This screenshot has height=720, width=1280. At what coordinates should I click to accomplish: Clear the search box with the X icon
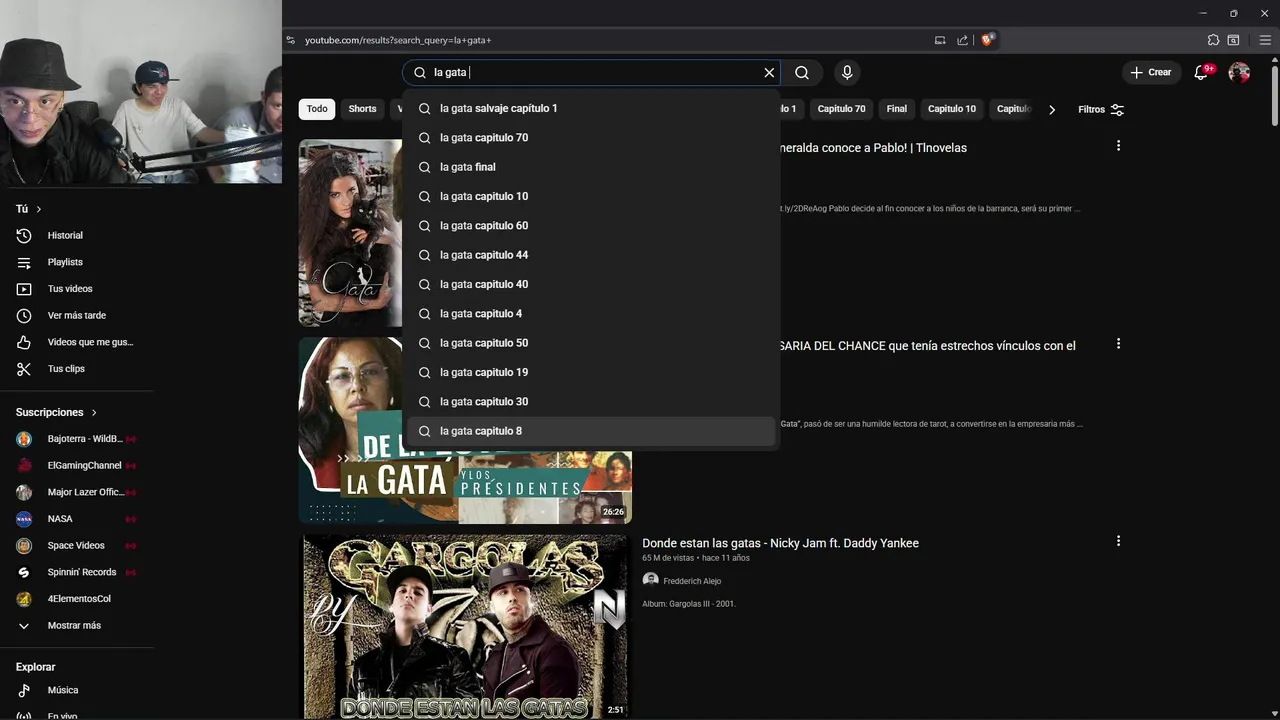click(769, 72)
